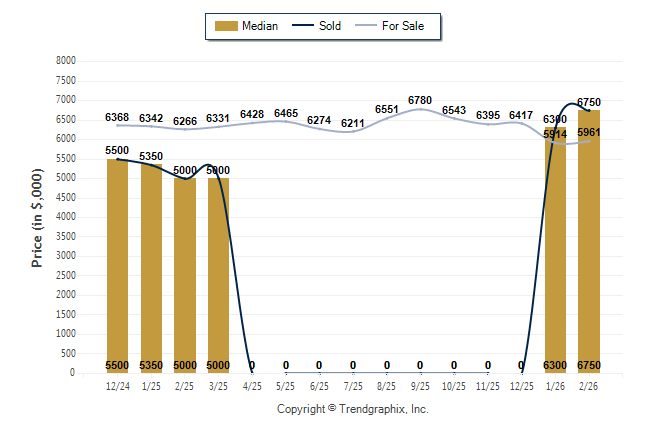Click the 3/25 median bar

tap(218, 270)
